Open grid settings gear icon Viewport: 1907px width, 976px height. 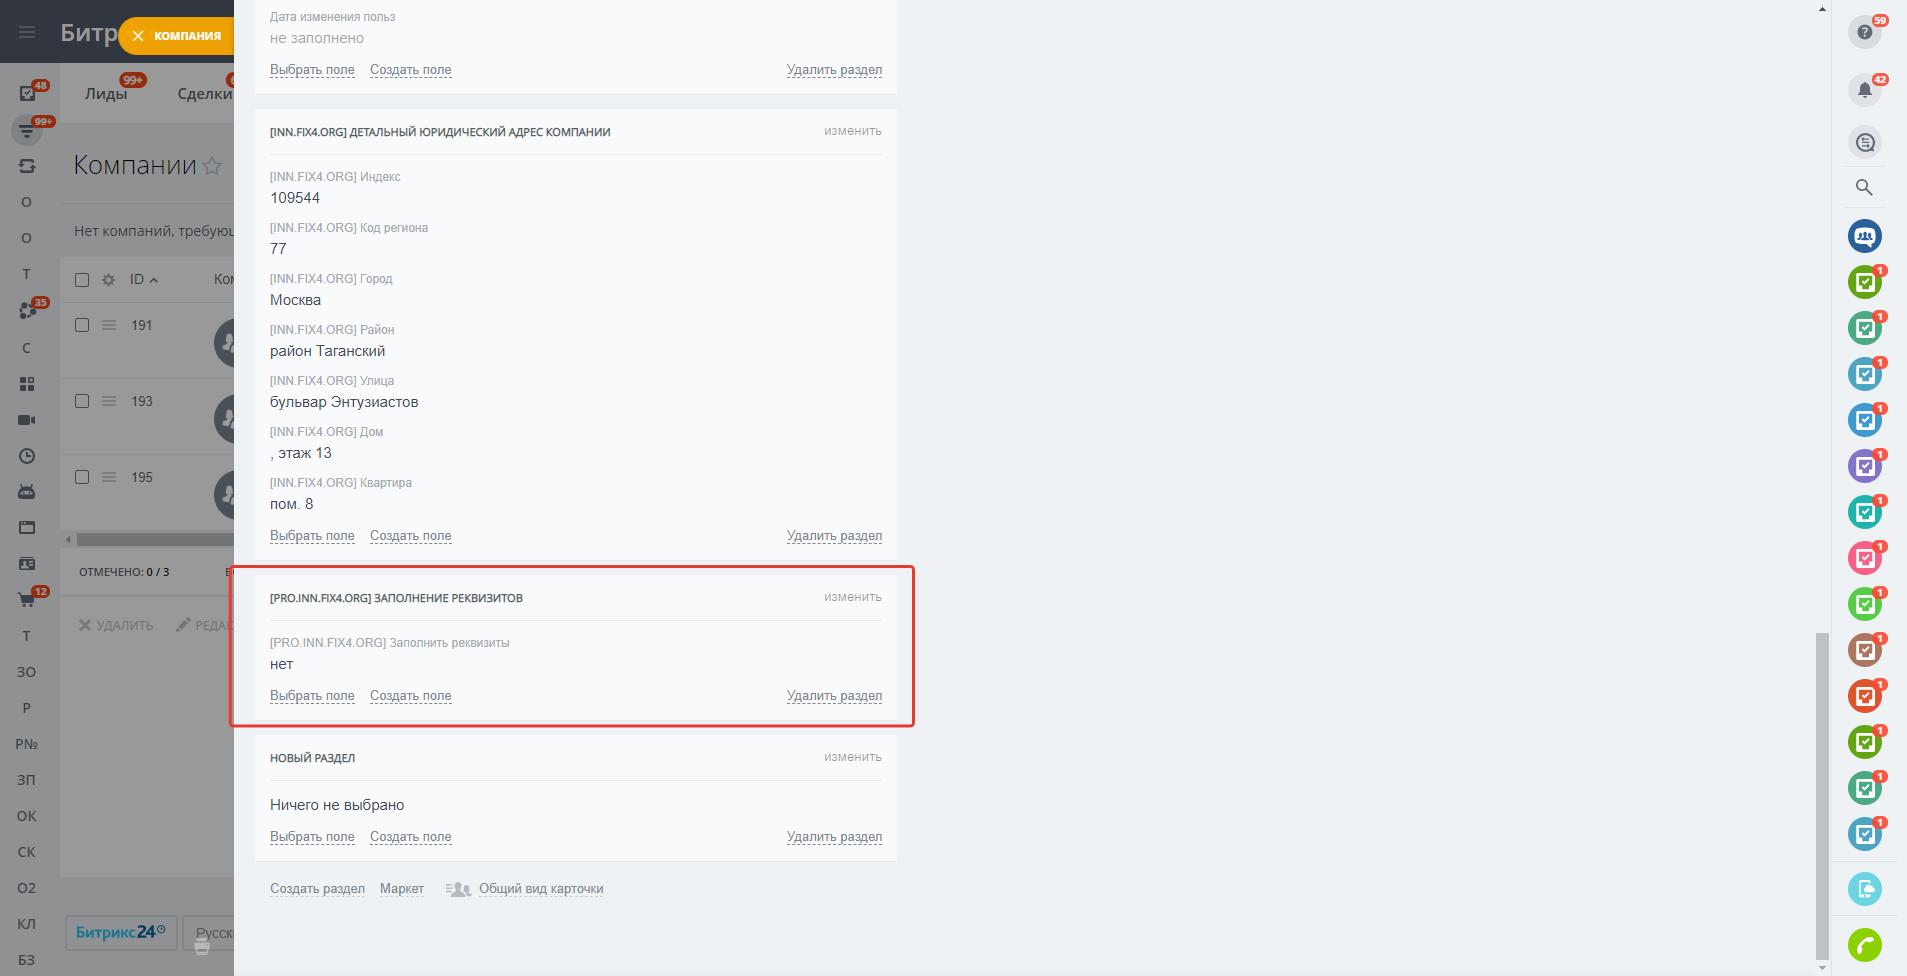pos(108,280)
